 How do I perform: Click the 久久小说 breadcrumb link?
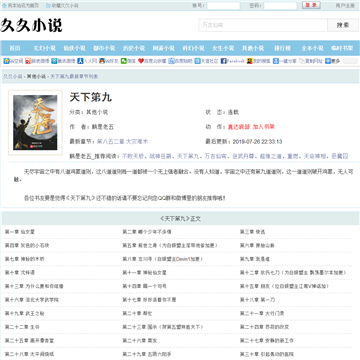[13, 76]
